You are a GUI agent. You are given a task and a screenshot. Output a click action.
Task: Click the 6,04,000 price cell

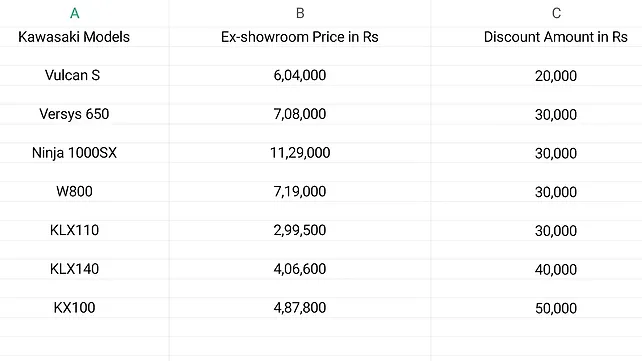(x=300, y=75)
